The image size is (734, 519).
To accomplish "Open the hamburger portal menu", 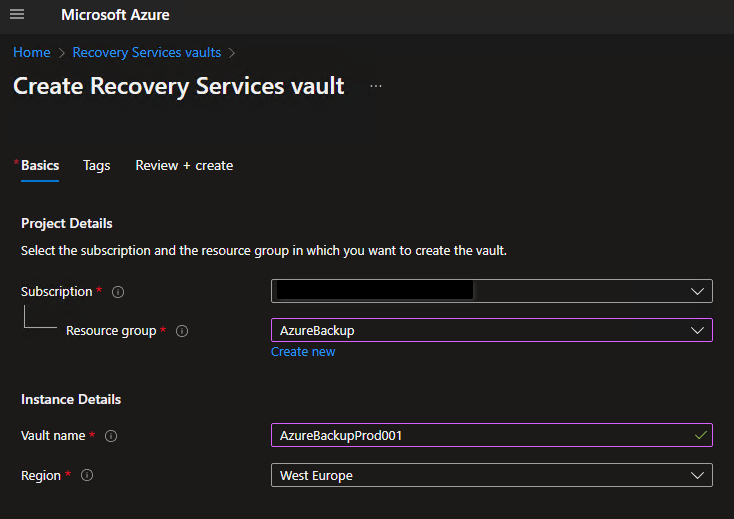I will pos(17,15).
